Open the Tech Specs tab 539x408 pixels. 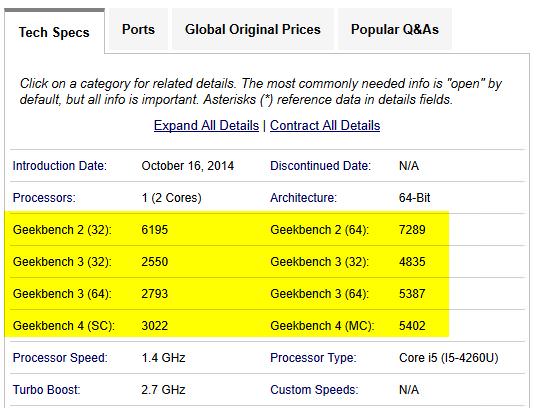coord(54,32)
